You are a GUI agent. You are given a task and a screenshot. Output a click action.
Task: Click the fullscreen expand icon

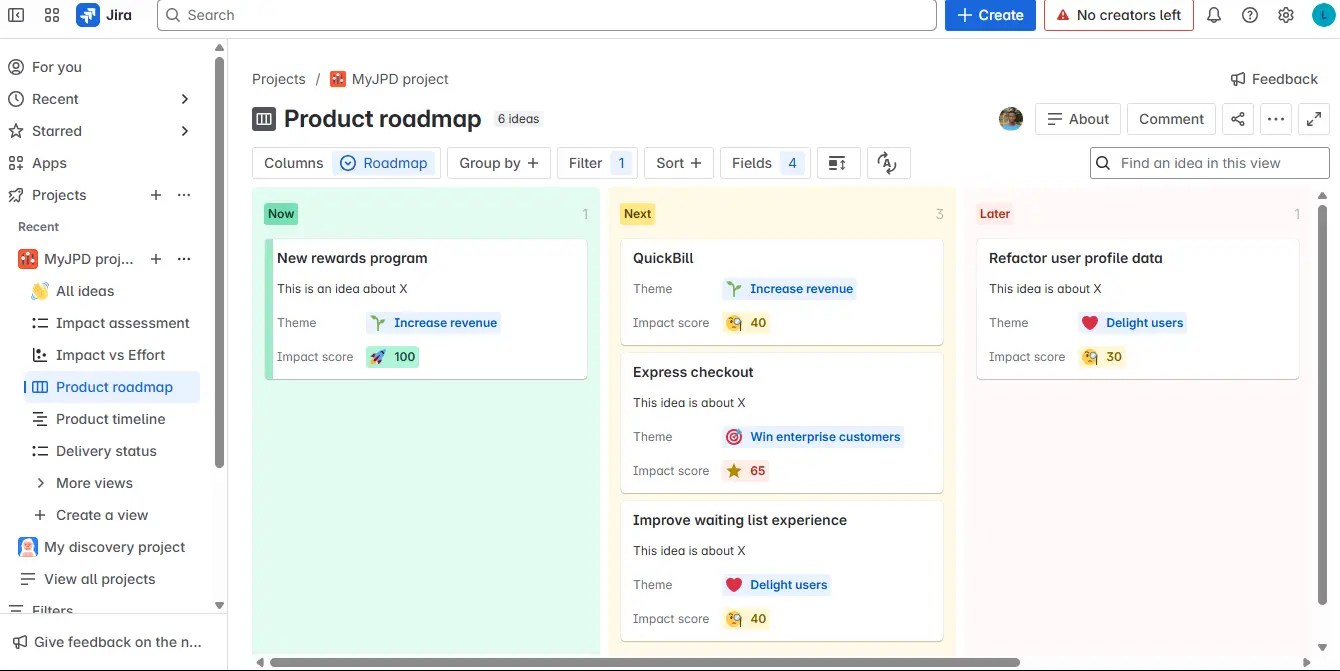pos(1314,119)
